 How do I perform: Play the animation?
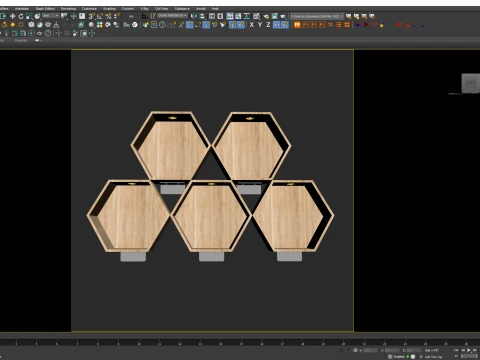tap(469, 350)
